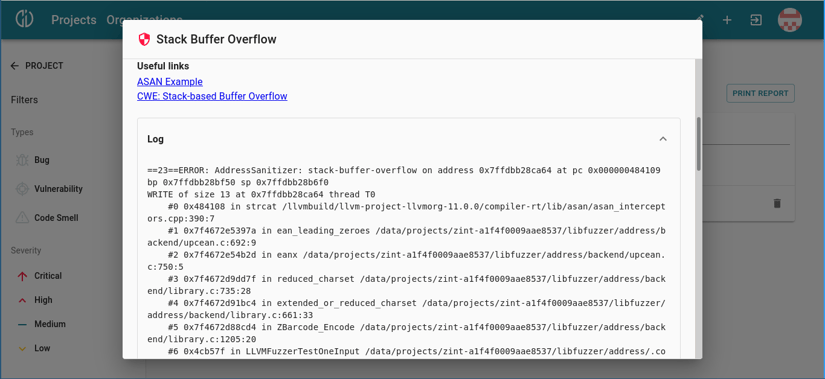The image size is (825, 379).
Task: Select the High severity filter
Action: (35, 300)
